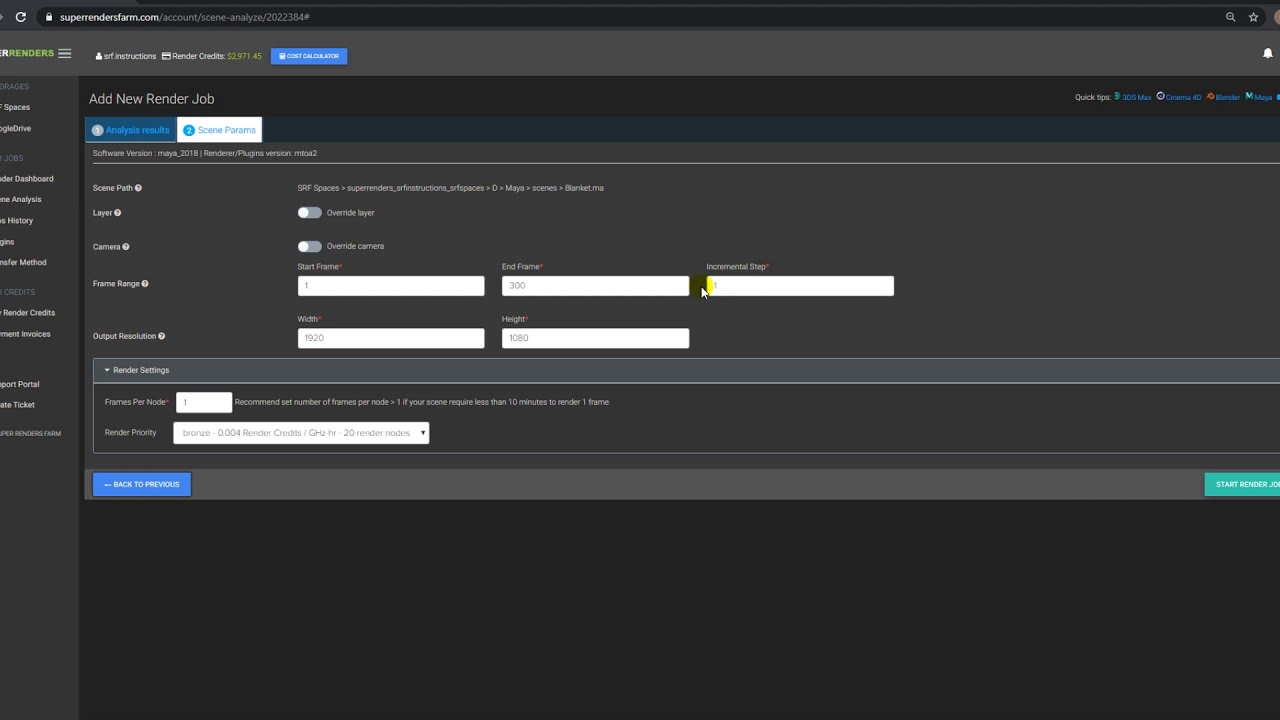
Task: Open the notifications bell icon
Action: [x=1268, y=54]
